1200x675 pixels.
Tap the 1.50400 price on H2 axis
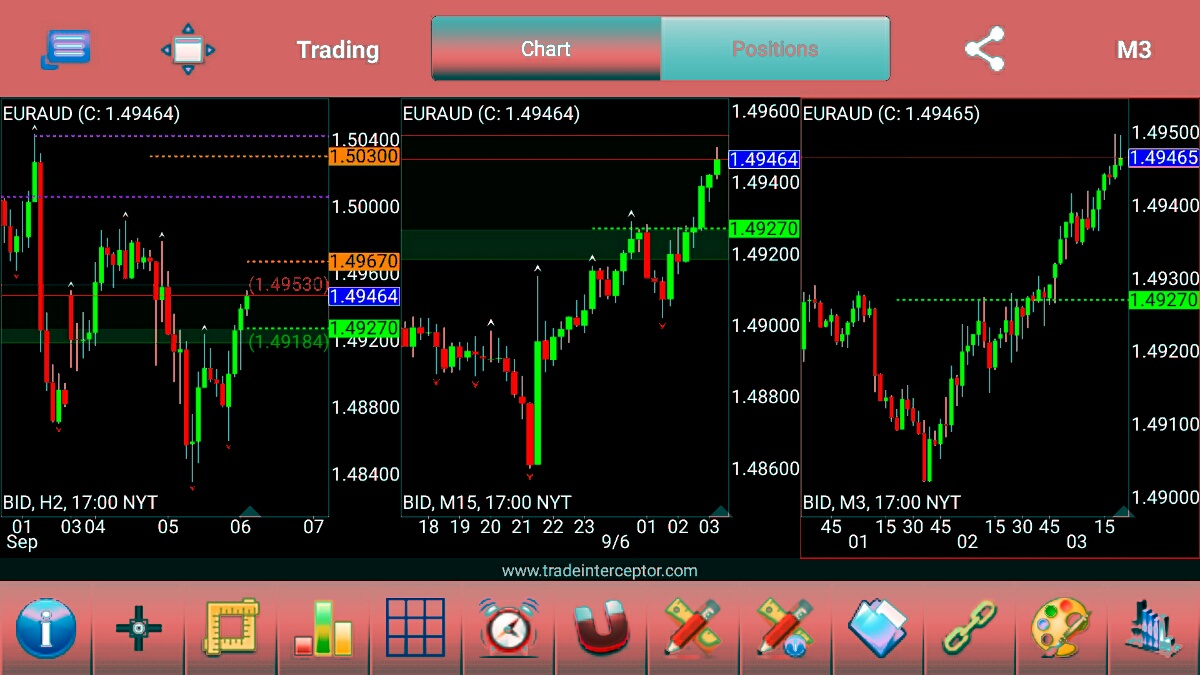(x=366, y=139)
